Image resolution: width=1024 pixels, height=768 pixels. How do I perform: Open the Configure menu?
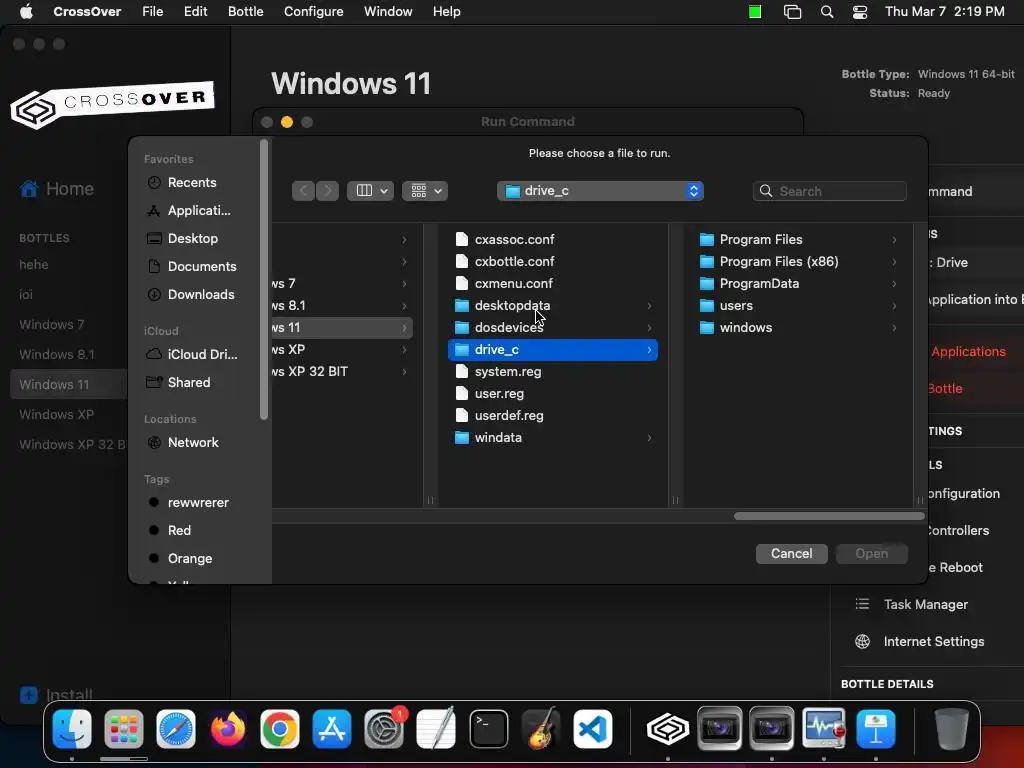tap(313, 12)
